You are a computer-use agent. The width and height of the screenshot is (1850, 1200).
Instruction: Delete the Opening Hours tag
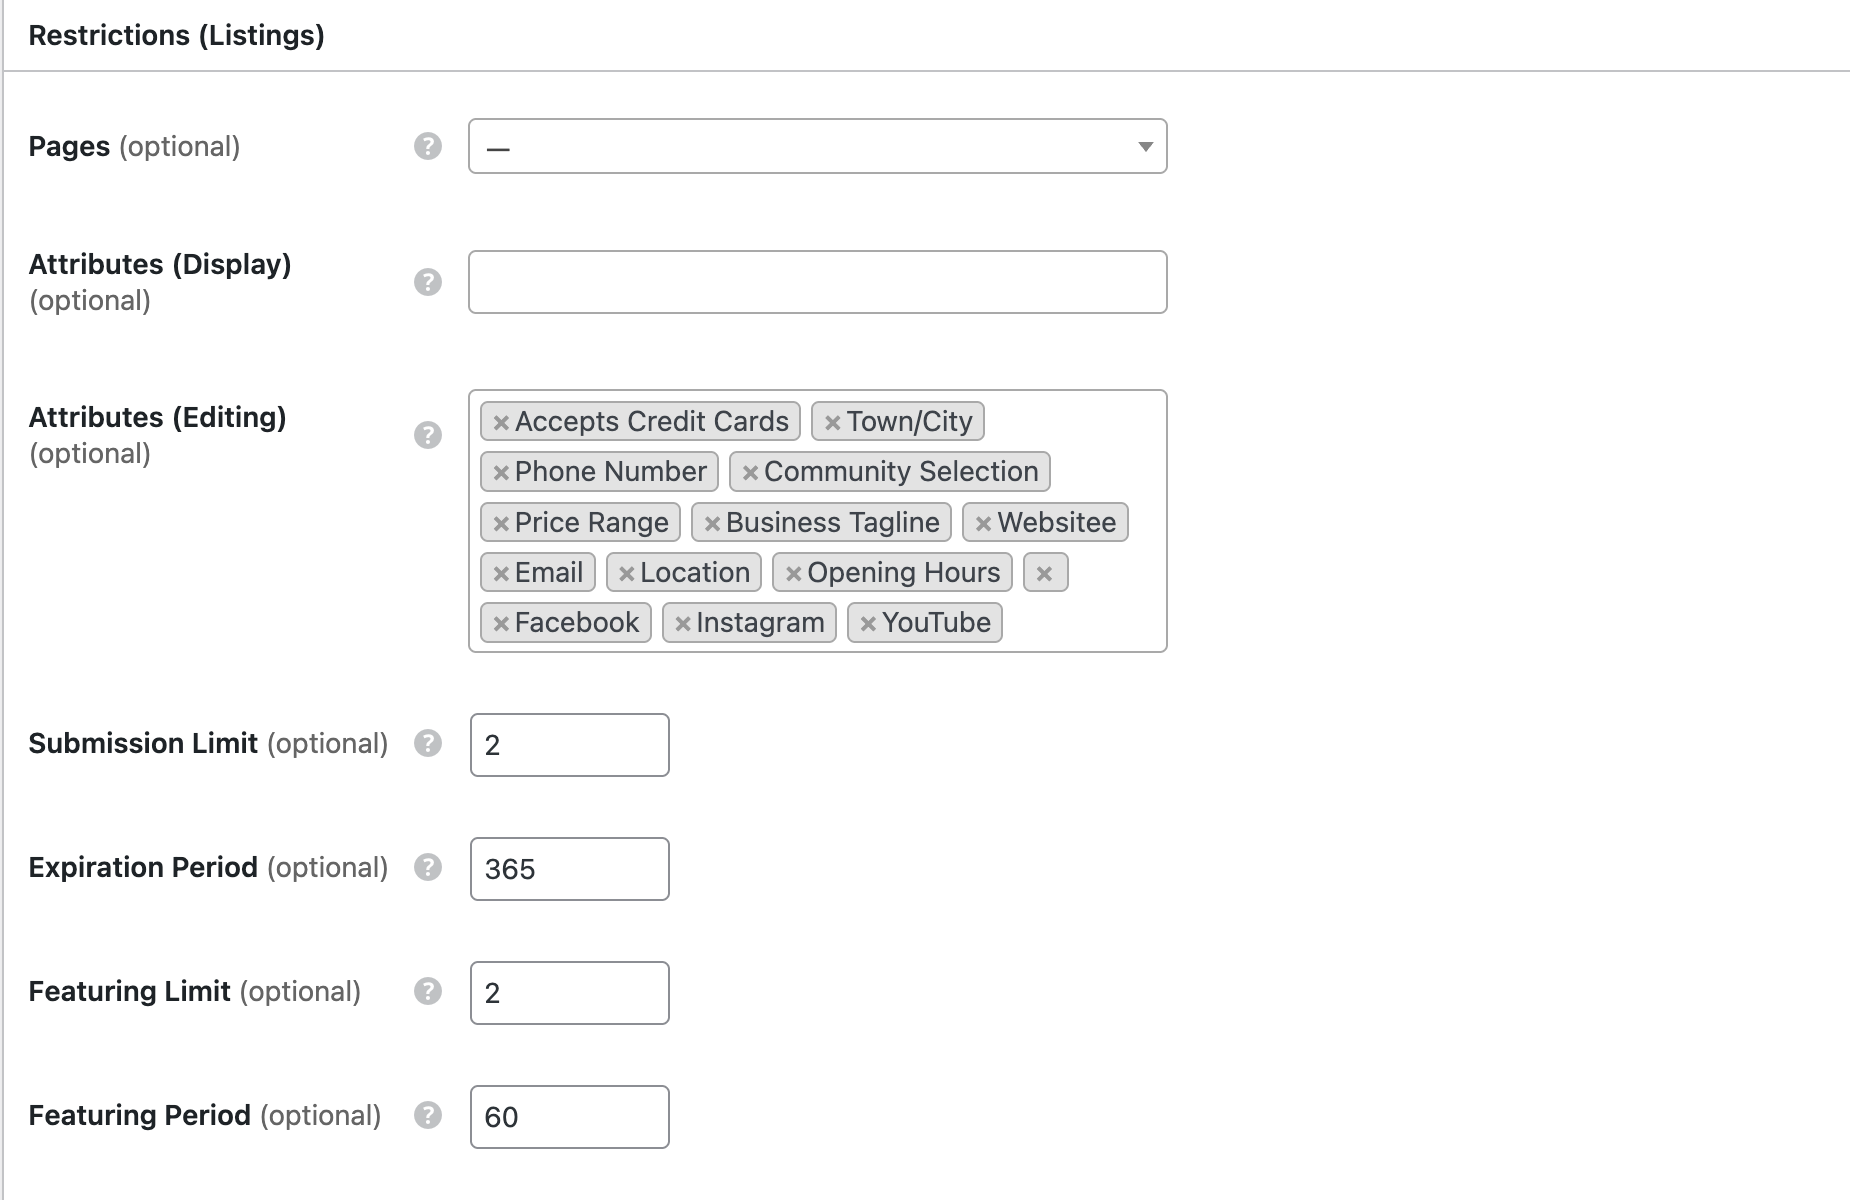793,573
